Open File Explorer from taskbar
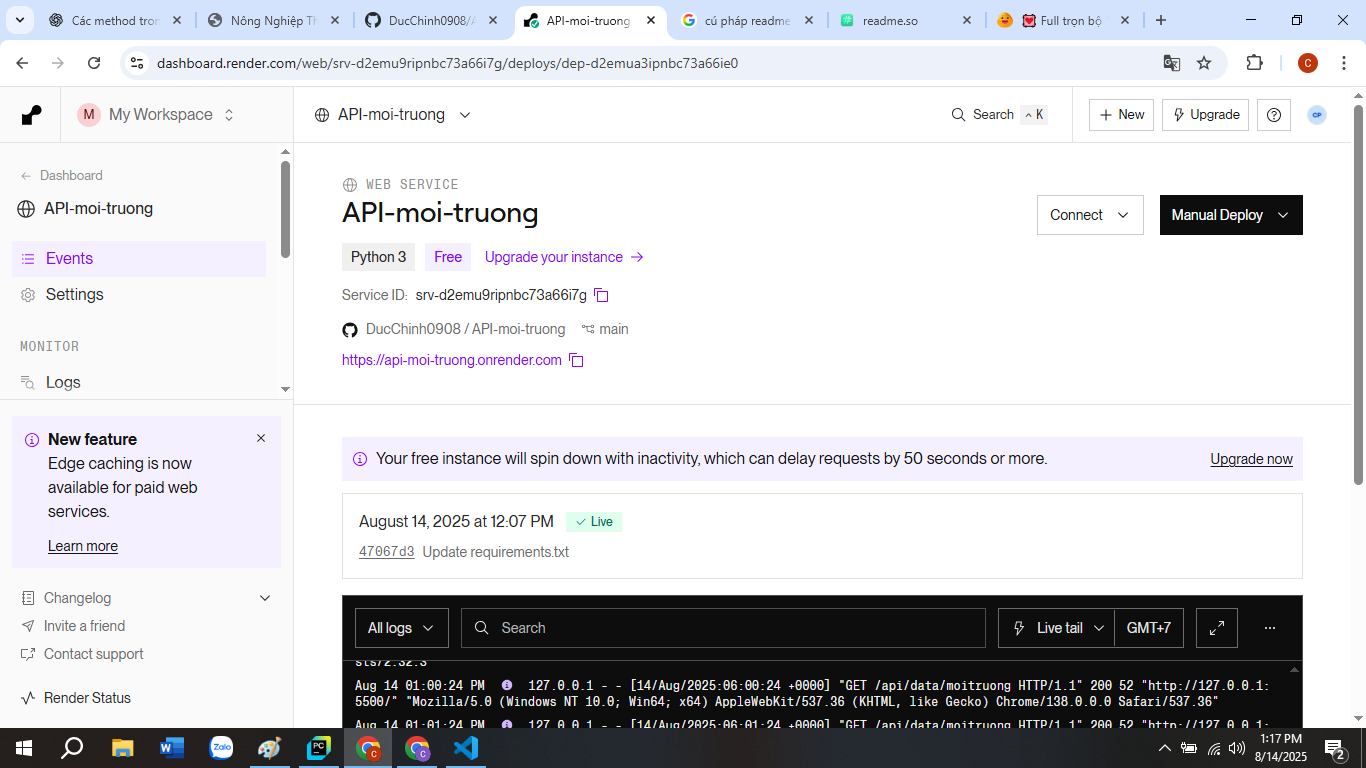The width and height of the screenshot is (1366, 768). [122, 748]
